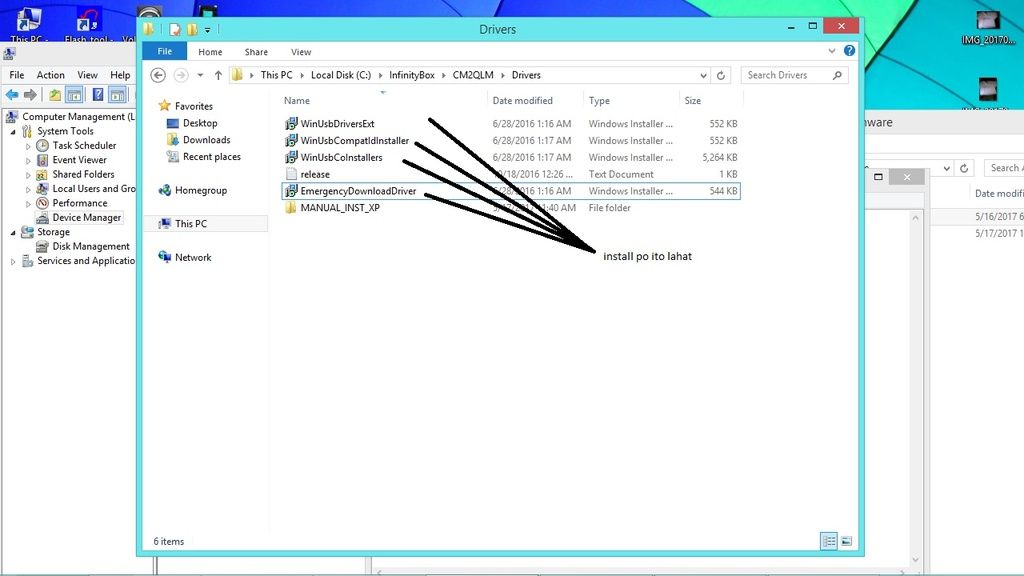Refresh the Drivers folder view
This screenshot has height=576, width=1024.
[721, 75]
